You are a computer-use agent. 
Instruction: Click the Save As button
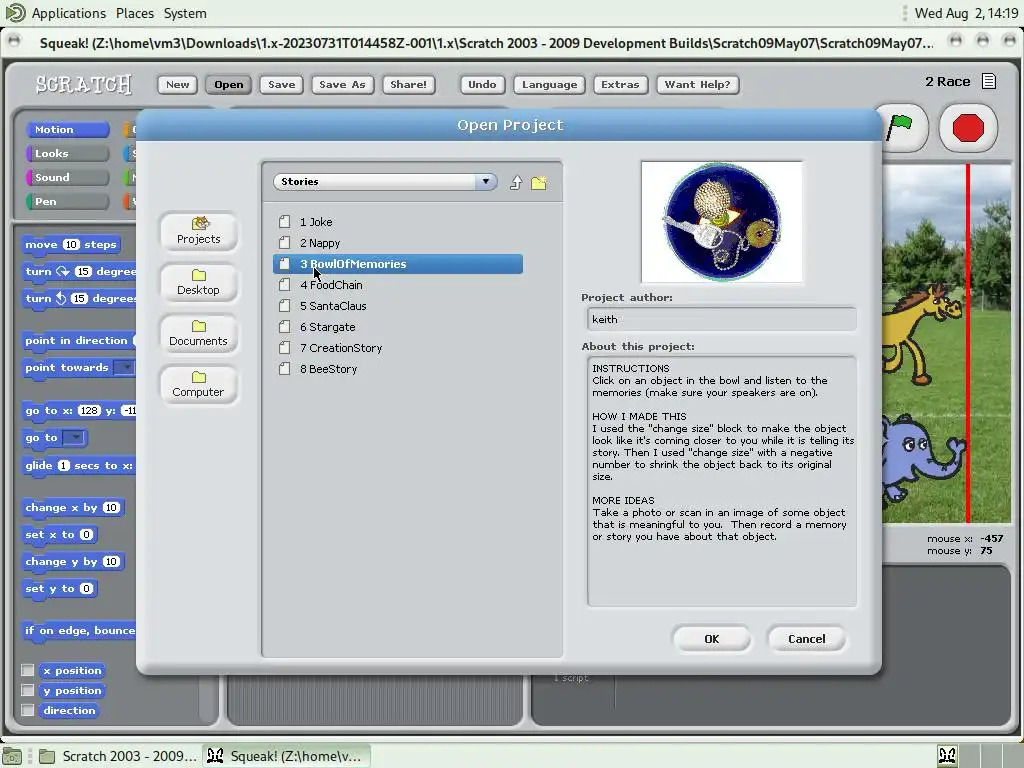342,84
